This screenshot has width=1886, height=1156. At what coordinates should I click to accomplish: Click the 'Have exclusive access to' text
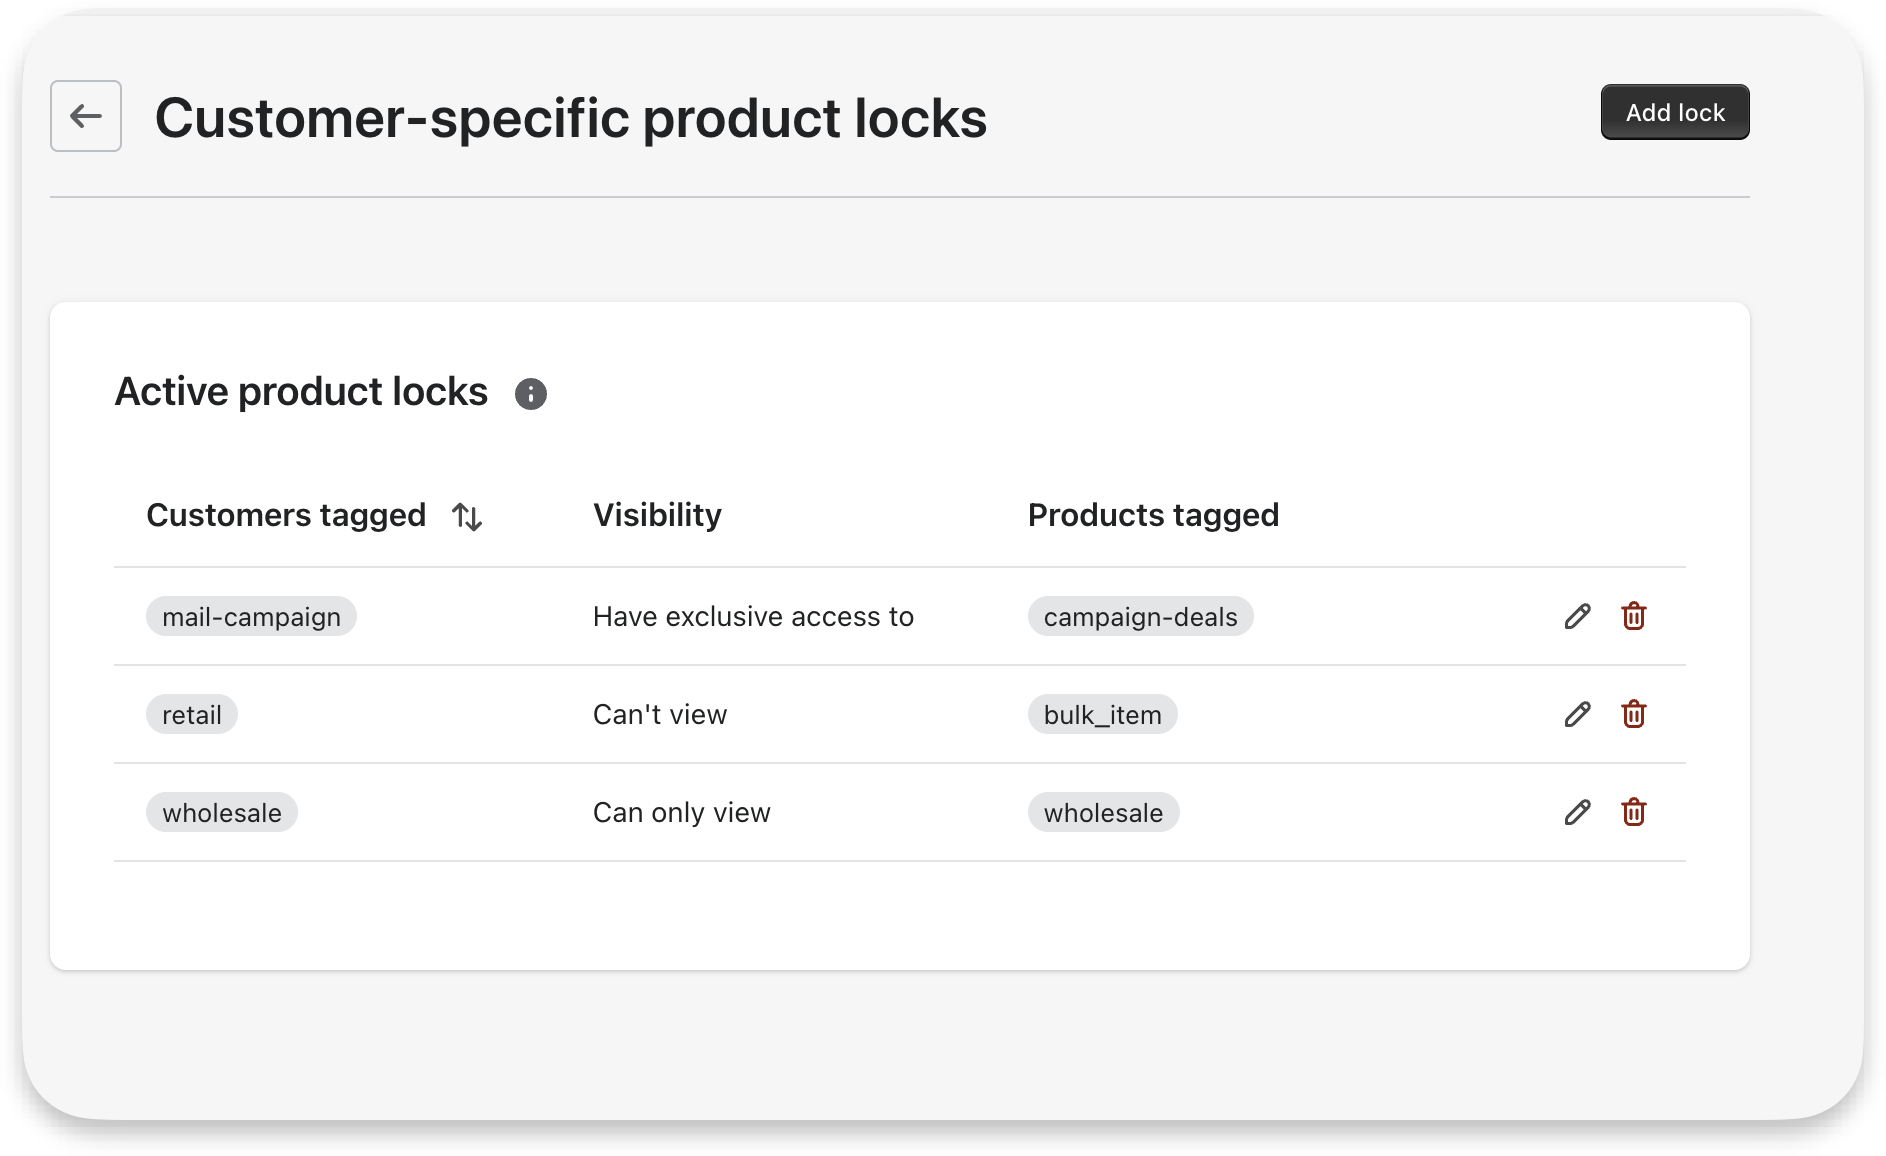pos(753,616)
